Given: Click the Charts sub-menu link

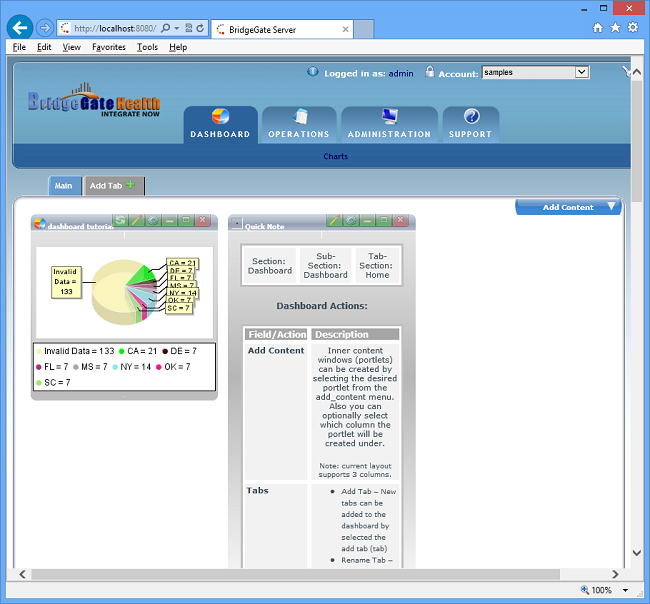Looking at the screenshot, I should tap(335, 157).
